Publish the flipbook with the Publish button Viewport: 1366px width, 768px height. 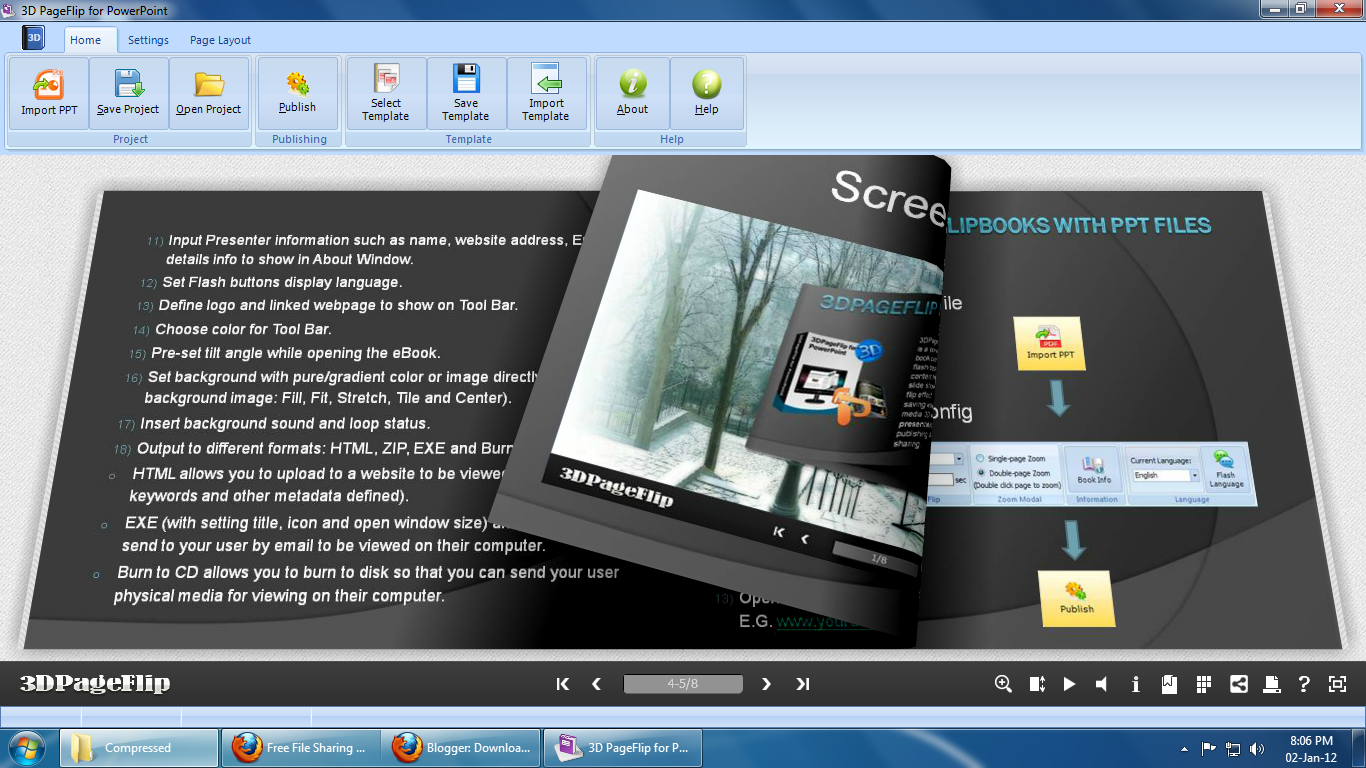(297, 93)
